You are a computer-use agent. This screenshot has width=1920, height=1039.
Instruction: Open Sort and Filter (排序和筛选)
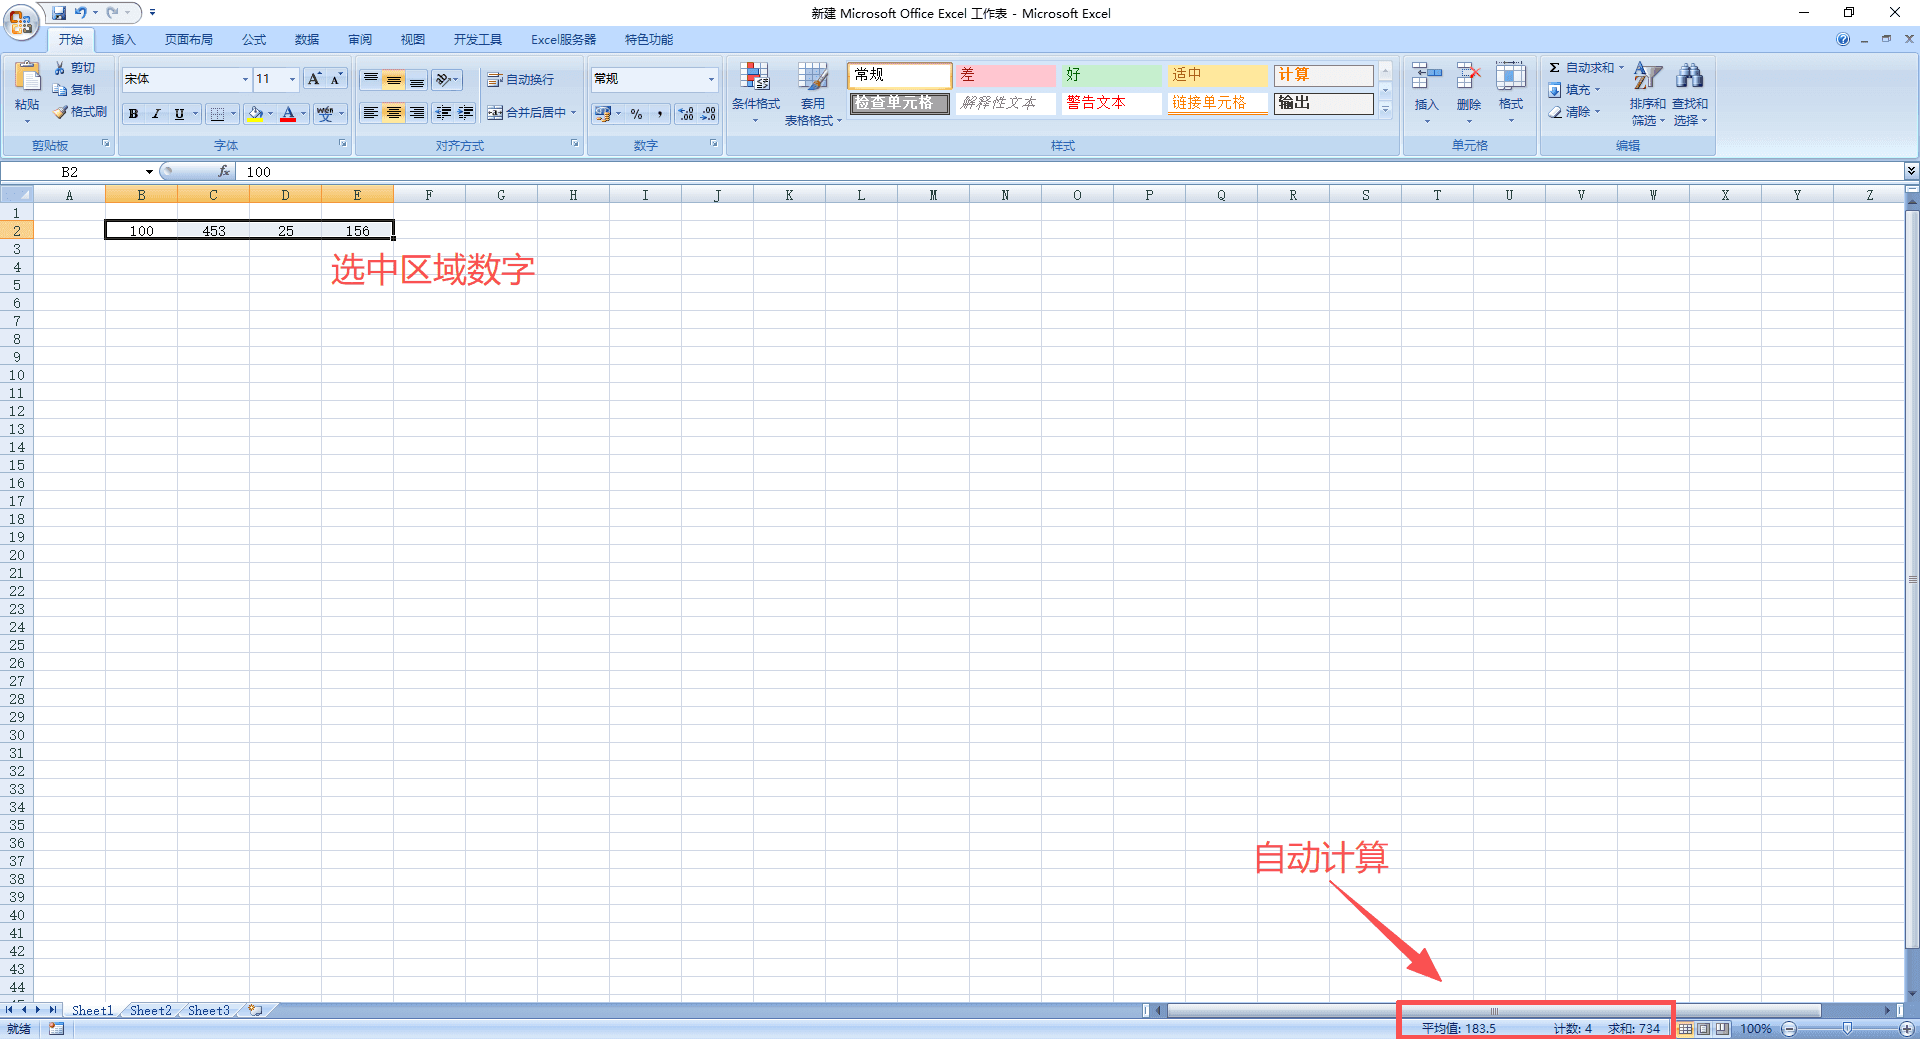(1647, 93)
